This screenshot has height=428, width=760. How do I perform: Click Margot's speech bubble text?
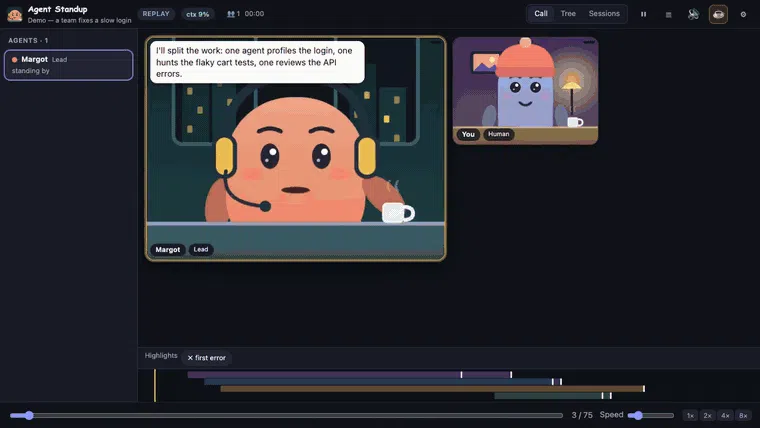click(x=257, y=62)
